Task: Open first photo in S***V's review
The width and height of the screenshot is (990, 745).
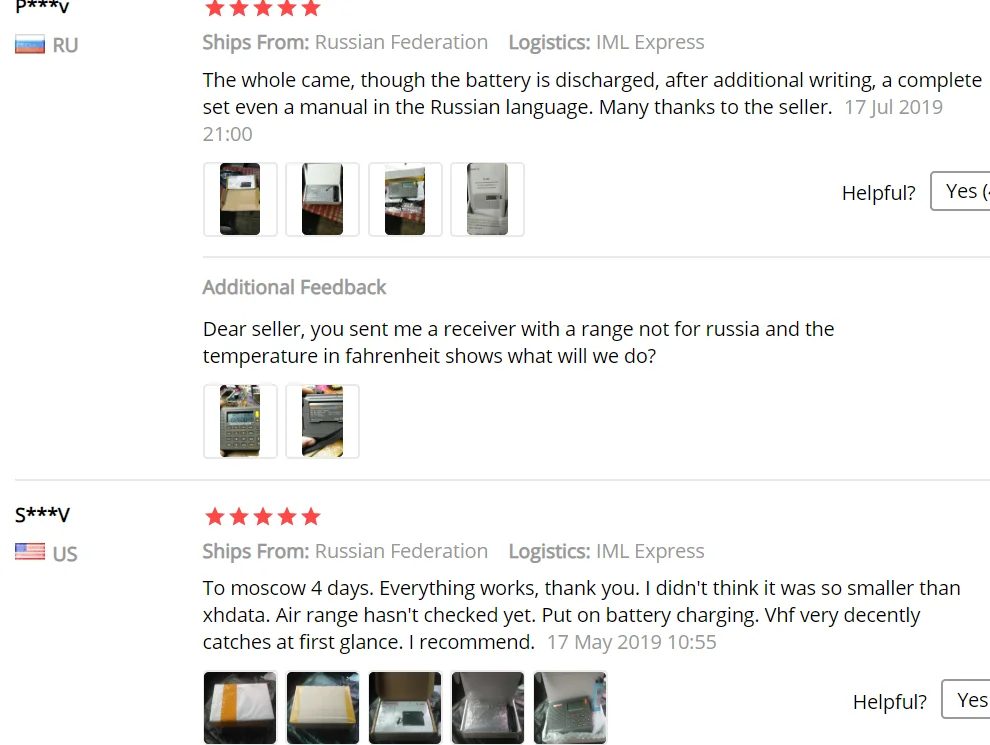Action: click(x=240, y=707)
